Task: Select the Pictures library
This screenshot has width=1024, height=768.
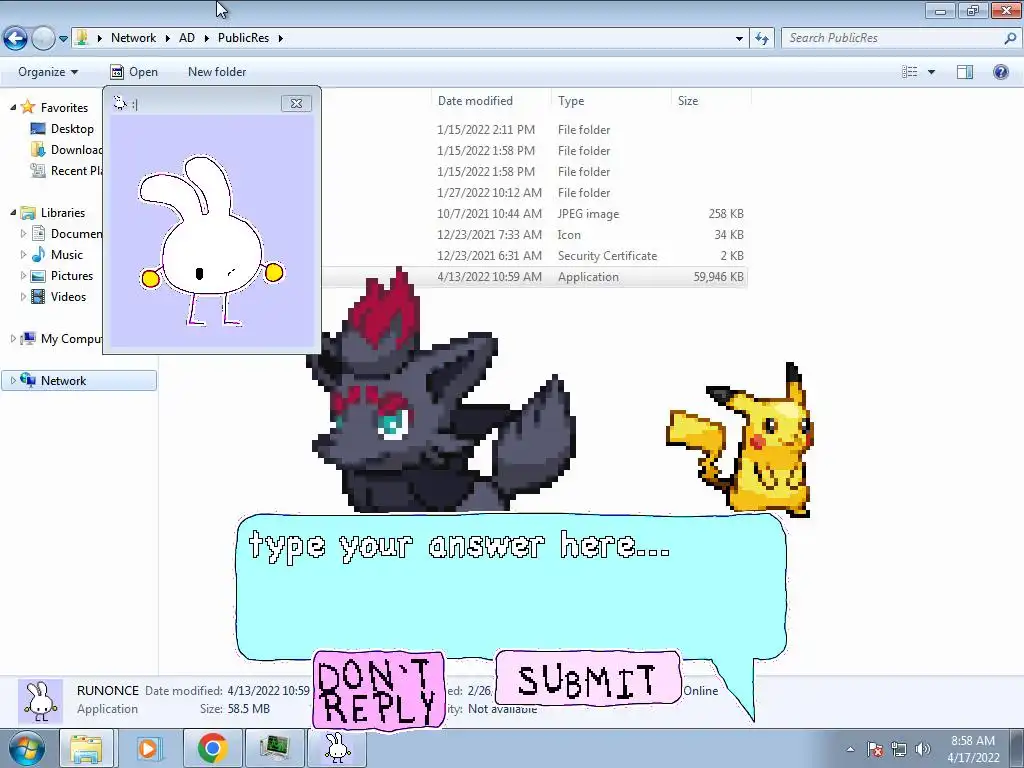Action: pos(72,275)
